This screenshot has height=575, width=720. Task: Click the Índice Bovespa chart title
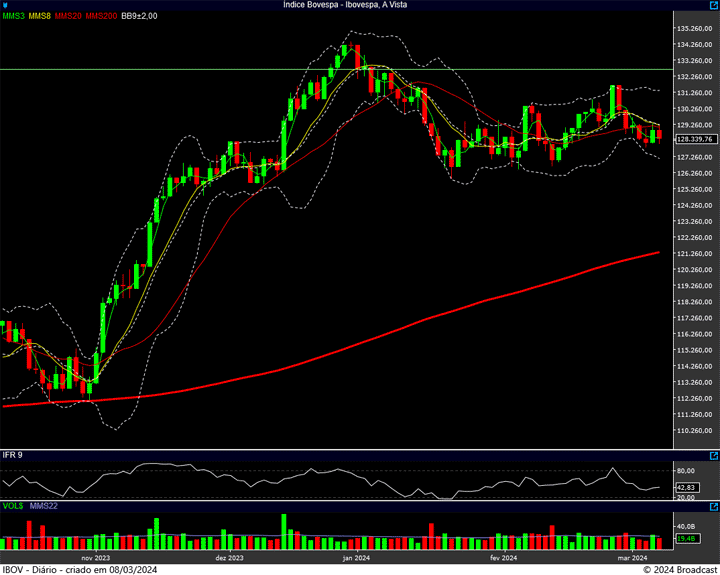pyautogui.click(x=345, y=5)
